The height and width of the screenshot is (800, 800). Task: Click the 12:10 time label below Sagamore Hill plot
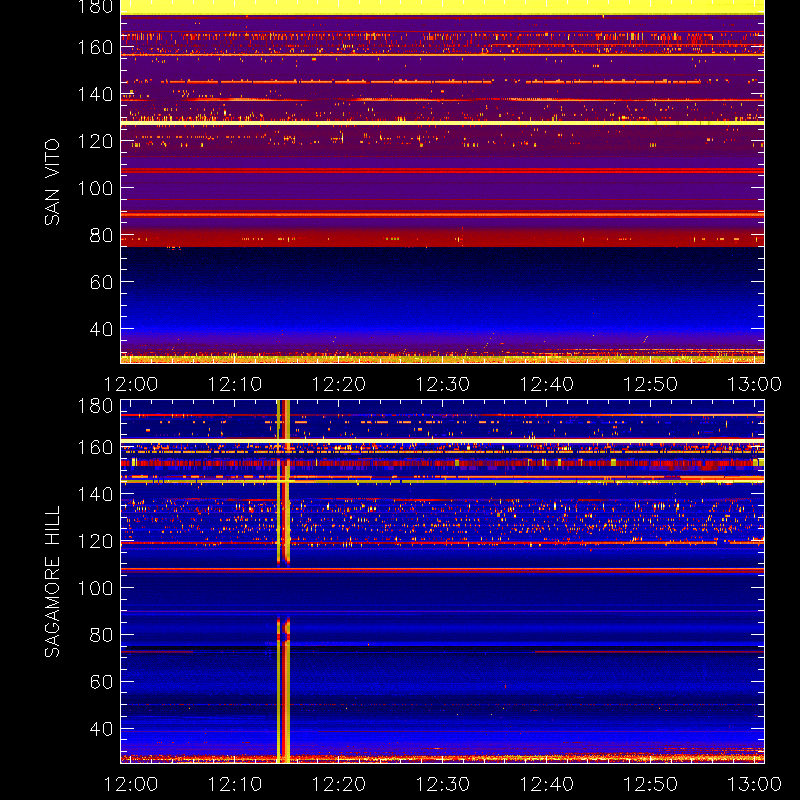[x=235, y=784]
